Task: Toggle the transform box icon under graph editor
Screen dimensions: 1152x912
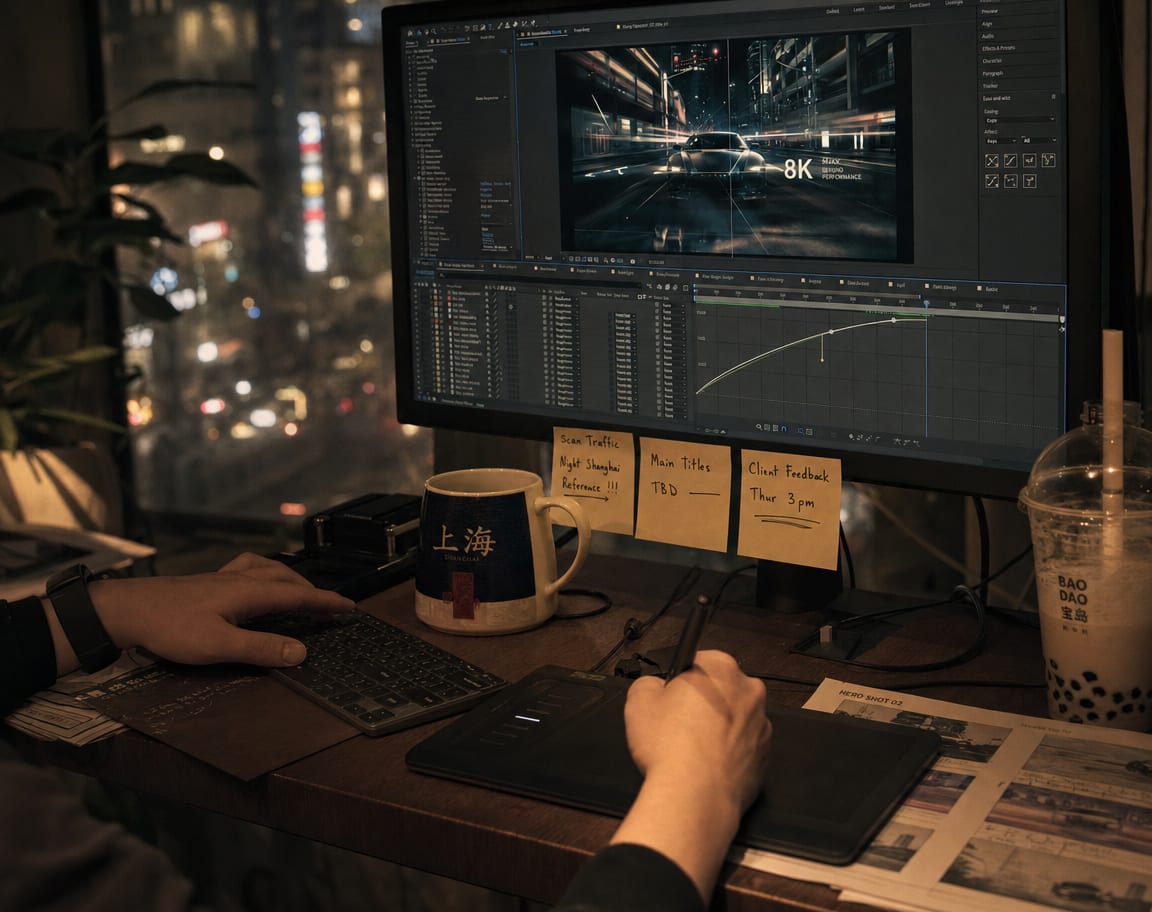Action: (775, 428)
